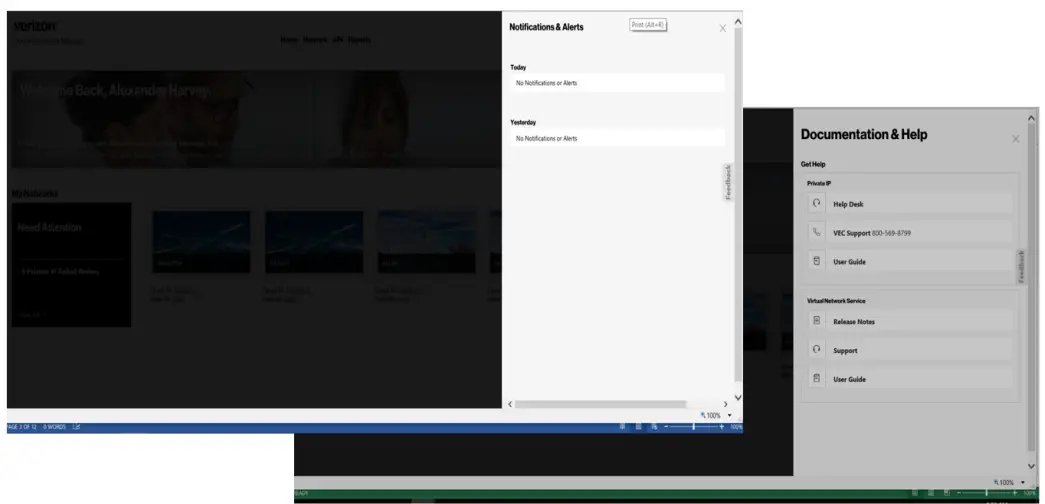Click the Virtual Network Service section label
This screenshot has height=504, width=1045.
tap(836, 301)
